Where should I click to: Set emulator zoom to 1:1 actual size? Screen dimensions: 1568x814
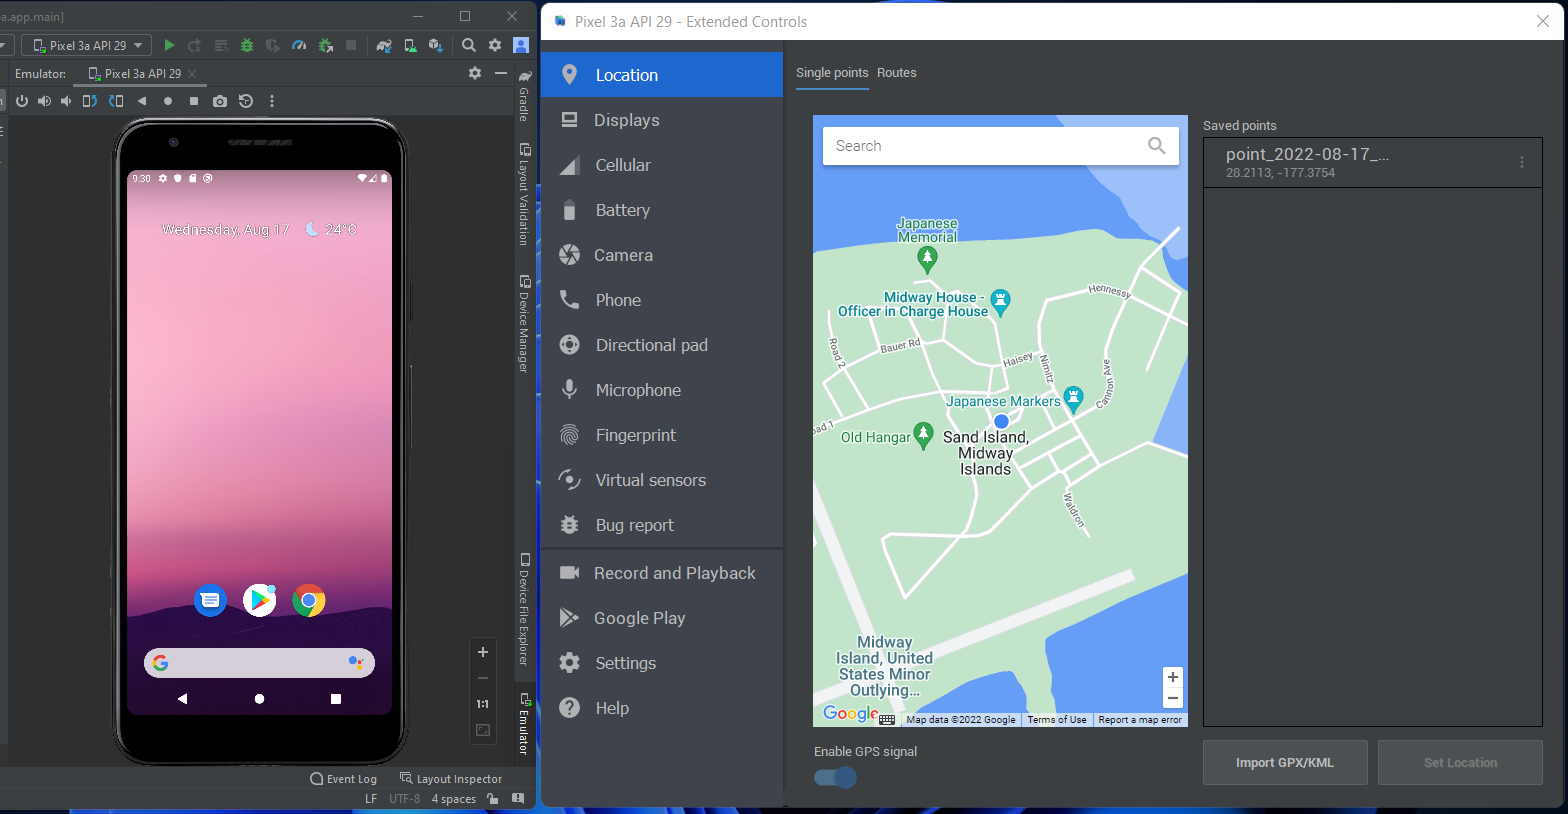coord(483,704)
